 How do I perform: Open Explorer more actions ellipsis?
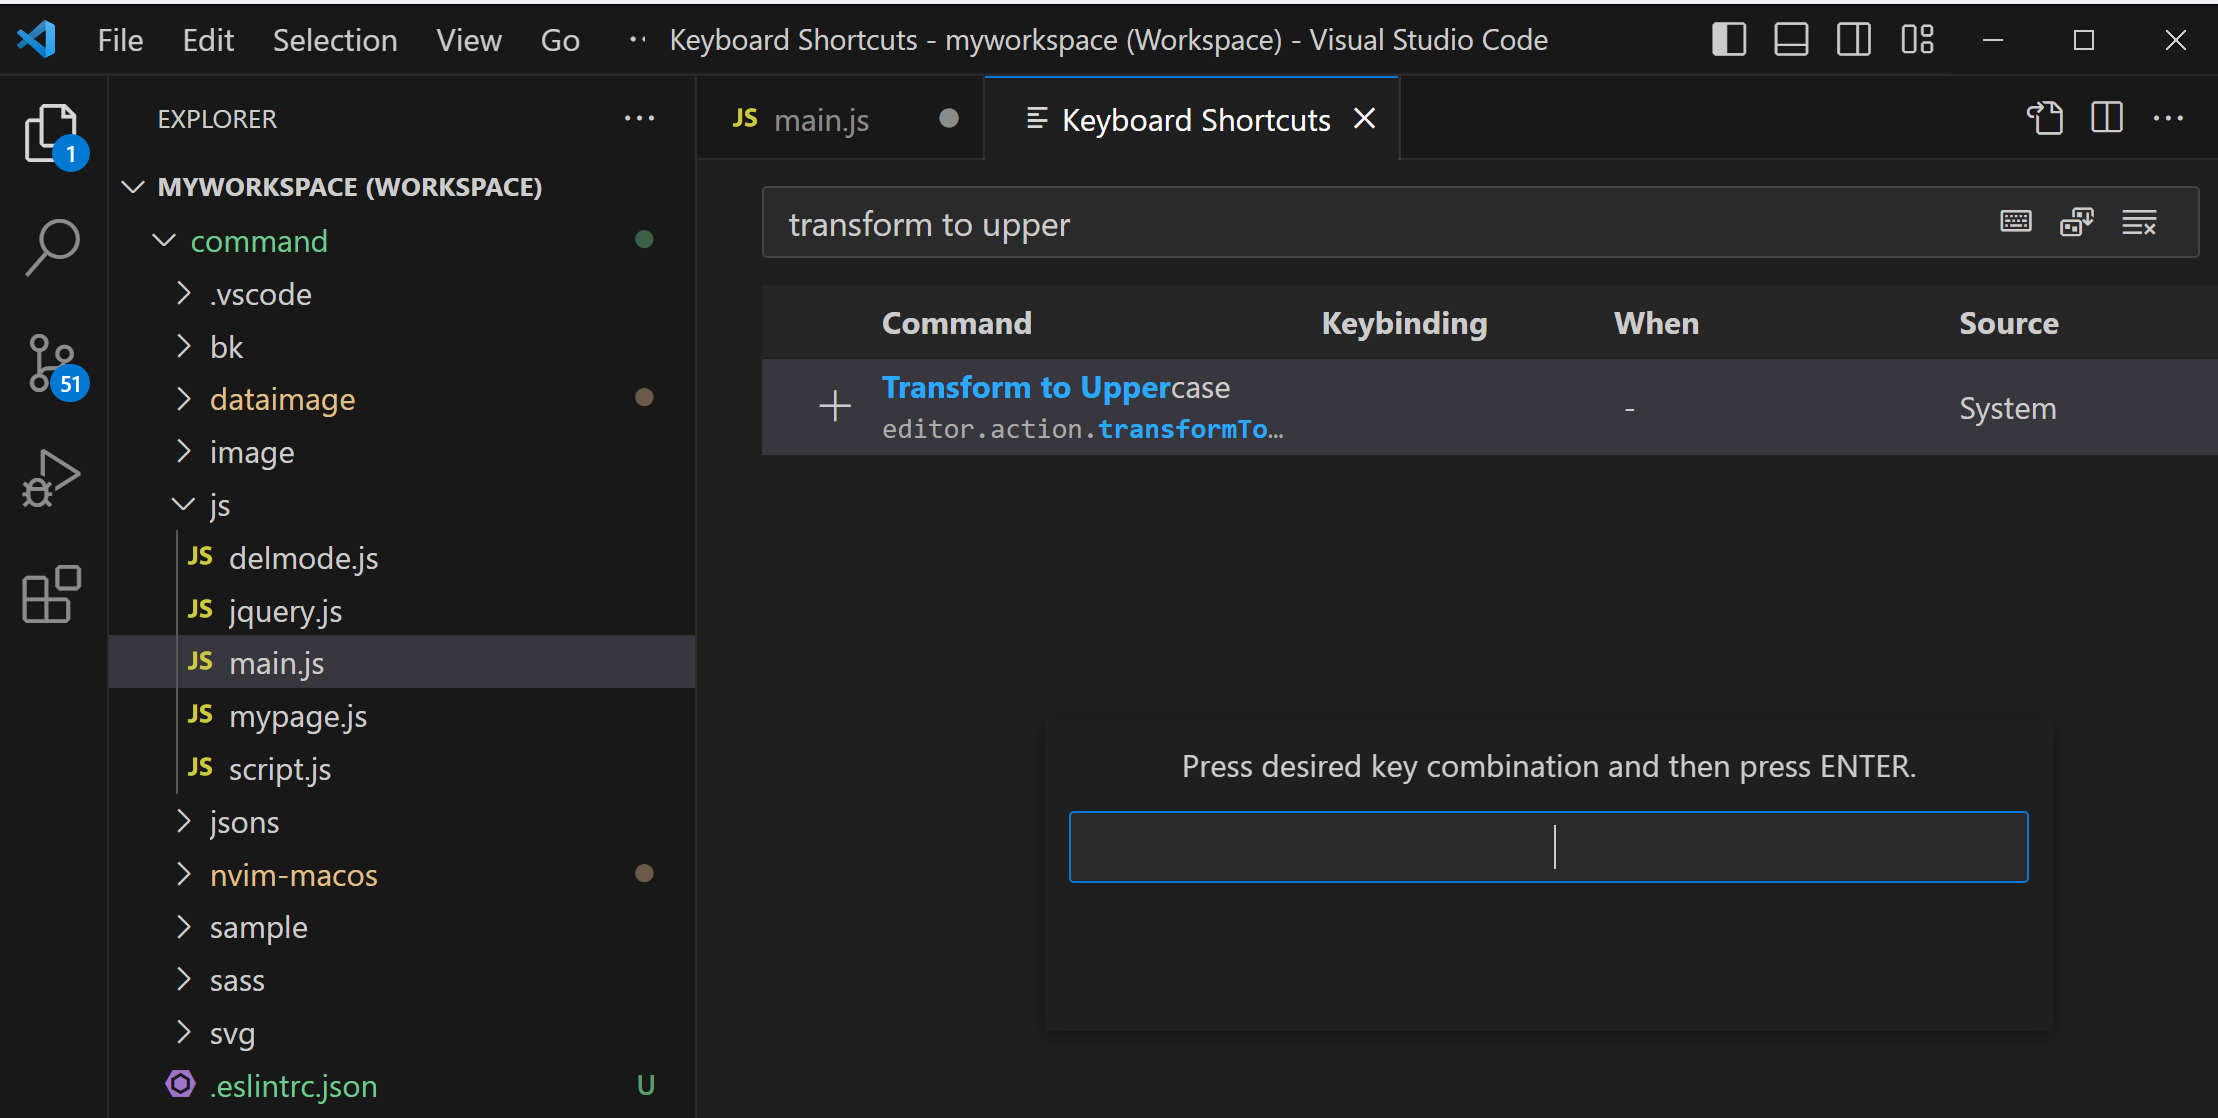(639, 119)
